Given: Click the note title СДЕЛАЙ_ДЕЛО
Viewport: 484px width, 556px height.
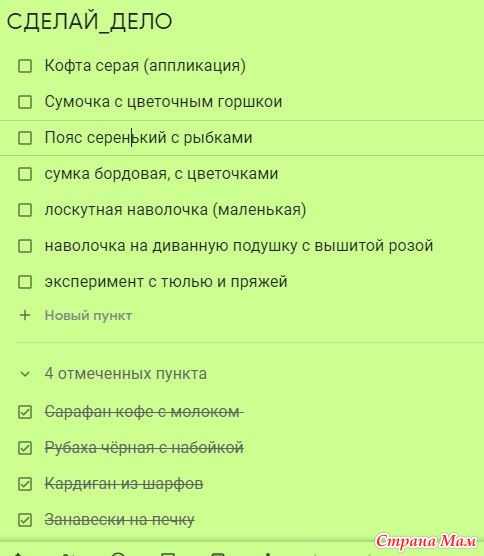Looking at the screenshot, I should (89, 22).
